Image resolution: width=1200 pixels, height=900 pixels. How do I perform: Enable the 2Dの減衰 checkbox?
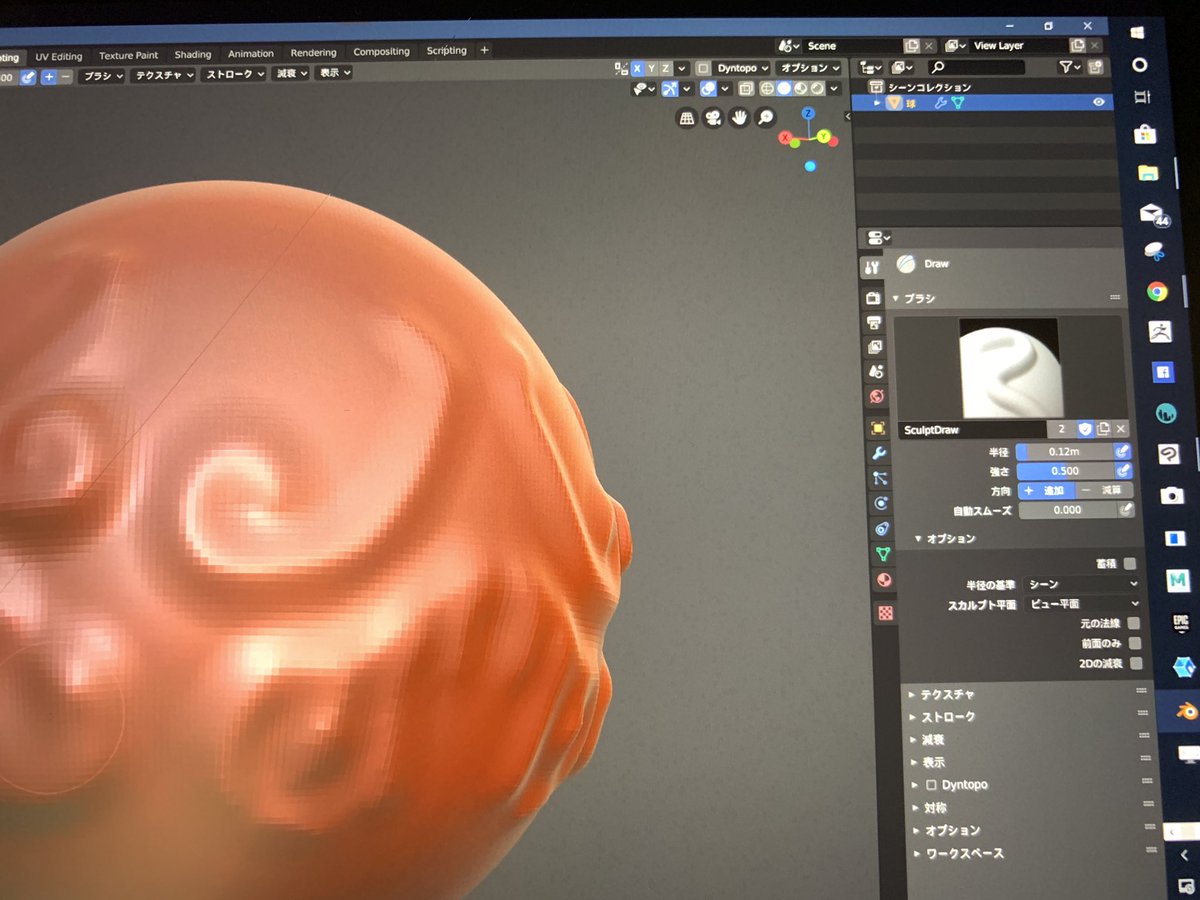pyautogui.click(x=1136, y=663)
